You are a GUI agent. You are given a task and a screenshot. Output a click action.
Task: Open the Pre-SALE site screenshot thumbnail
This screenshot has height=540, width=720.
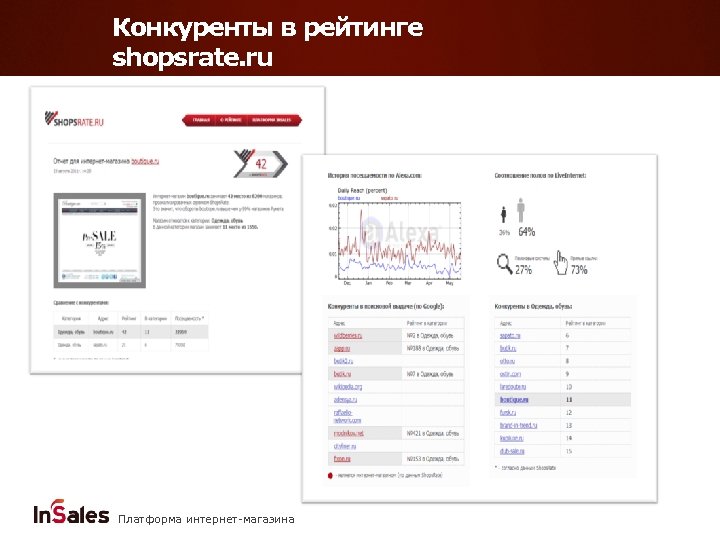[100, 241]
